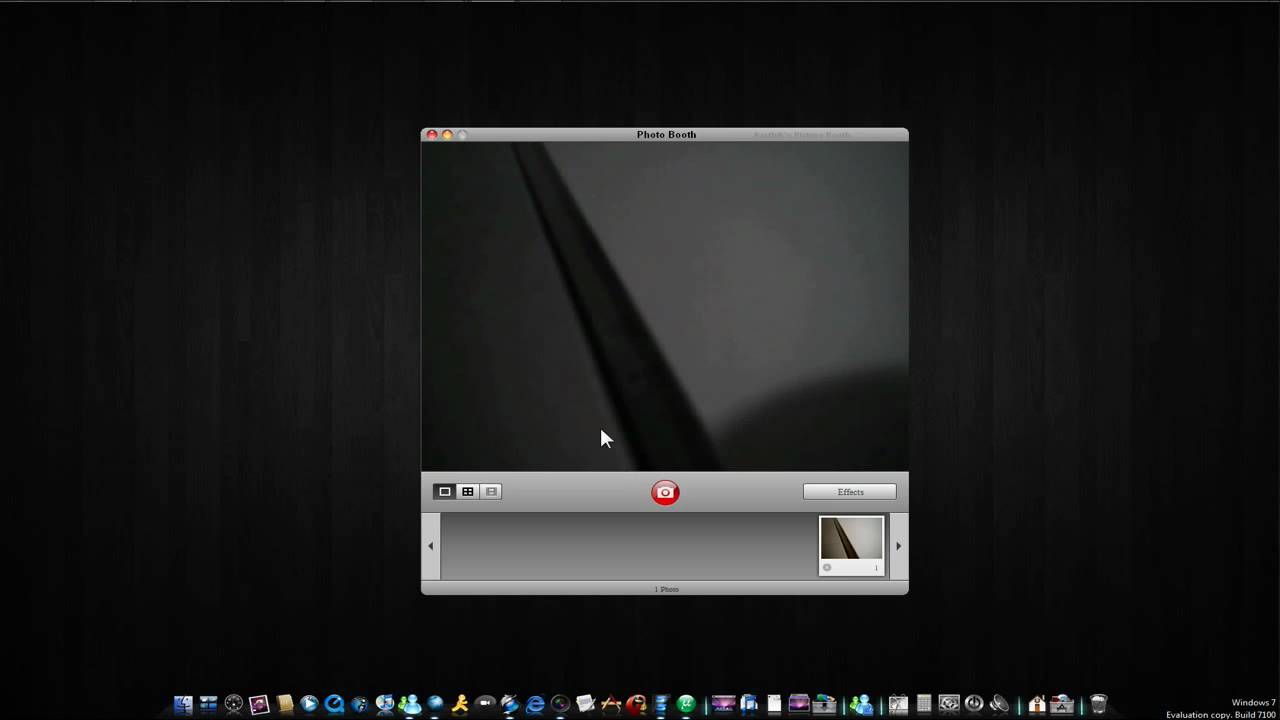Select the movie clip mode button
The image size is (1280, 720).
(491, 491)
